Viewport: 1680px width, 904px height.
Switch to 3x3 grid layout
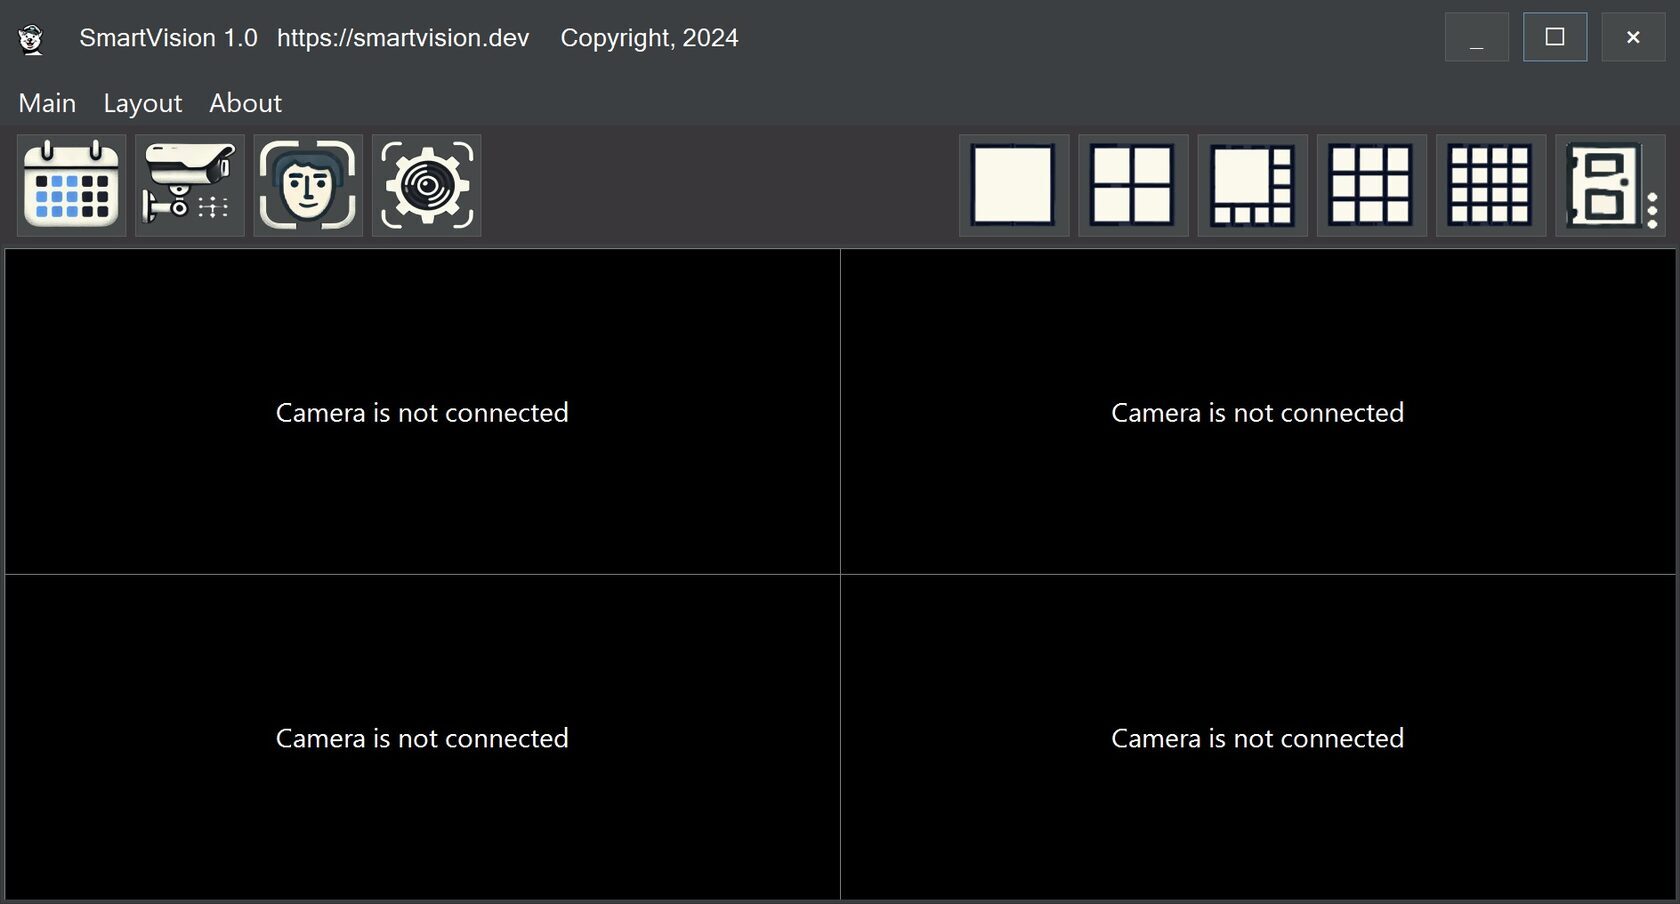1370,185
